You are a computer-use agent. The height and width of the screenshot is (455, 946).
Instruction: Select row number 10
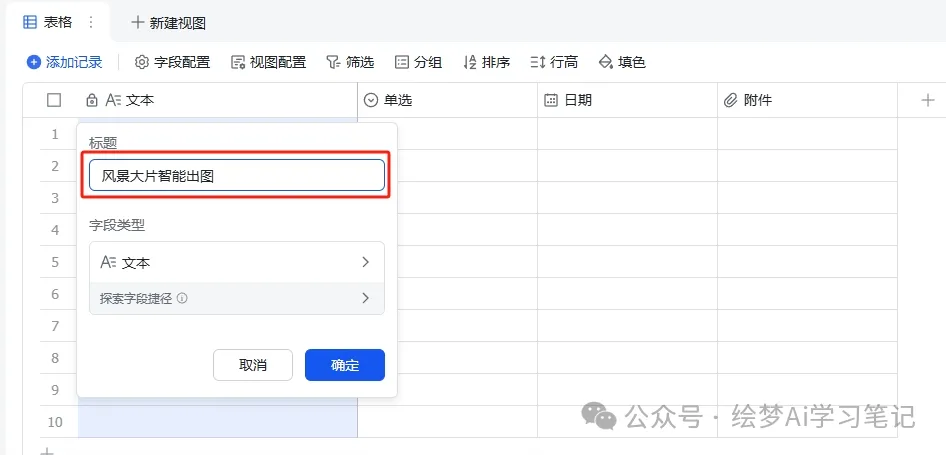pos(55,422)
